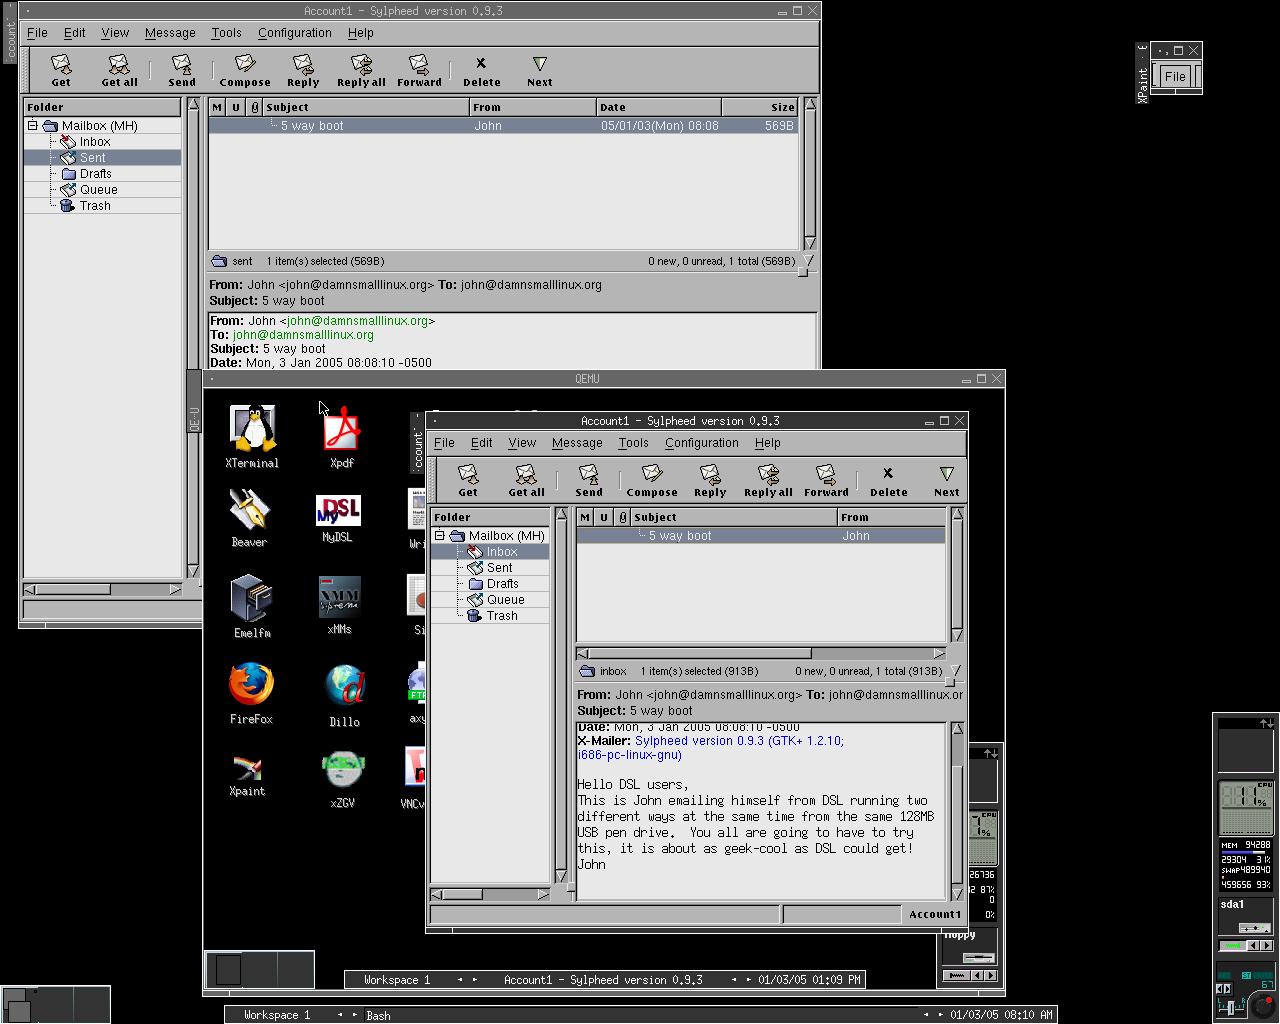Select Sent folder in QEMU Sylpheed
Viewport: 1280px width, 1024px height.
499,568
